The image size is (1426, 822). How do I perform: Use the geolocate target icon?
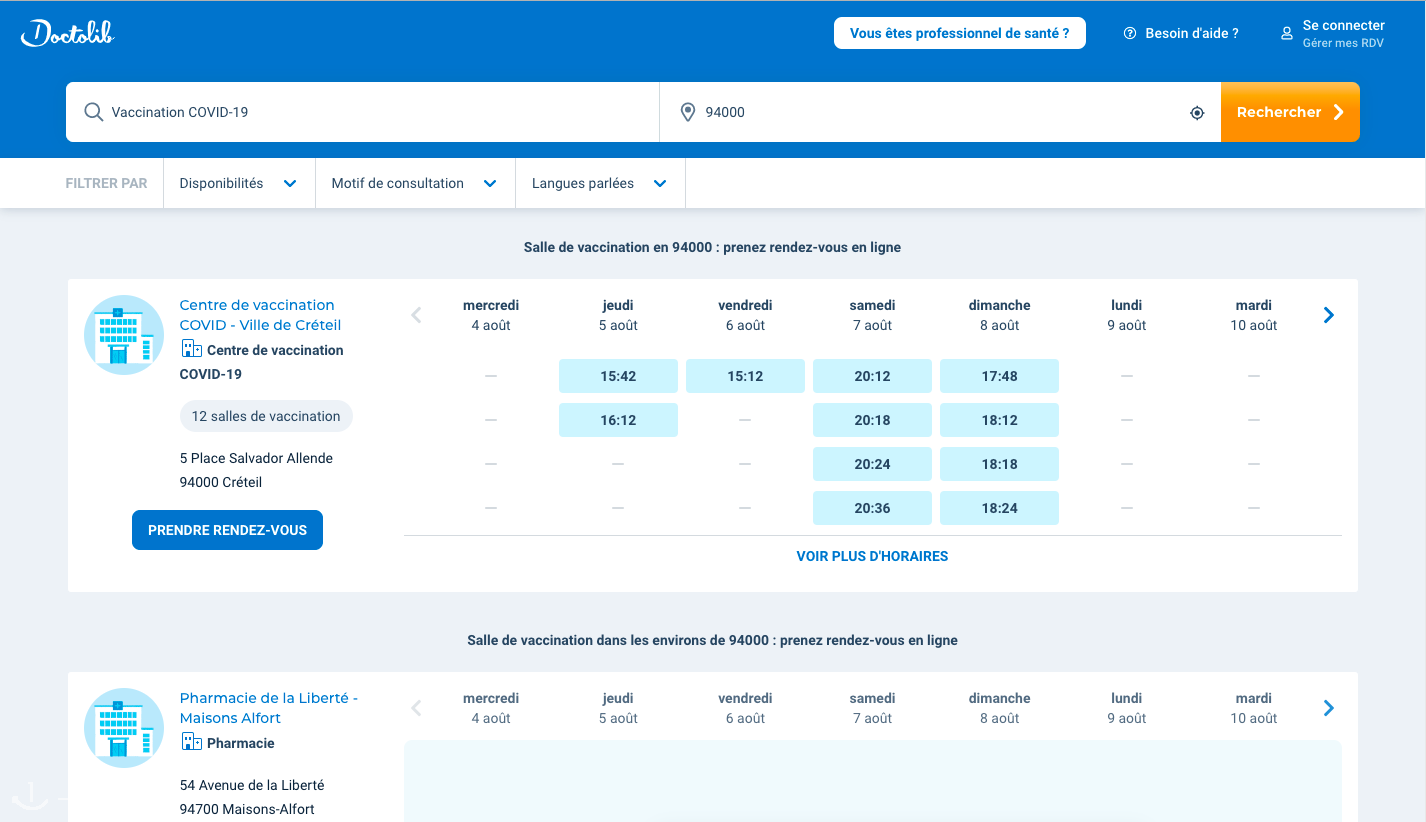point(1197,113)
